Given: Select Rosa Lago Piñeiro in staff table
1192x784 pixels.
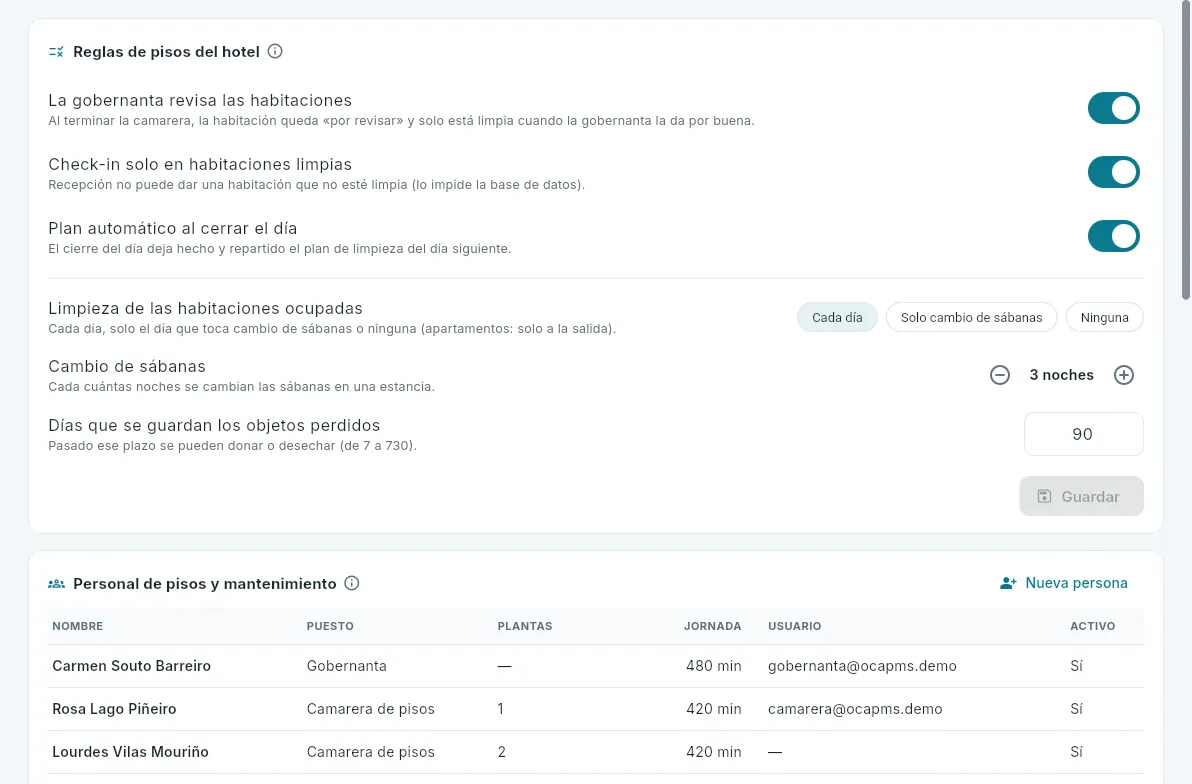Looking at the screenshot, I should 595,709.
